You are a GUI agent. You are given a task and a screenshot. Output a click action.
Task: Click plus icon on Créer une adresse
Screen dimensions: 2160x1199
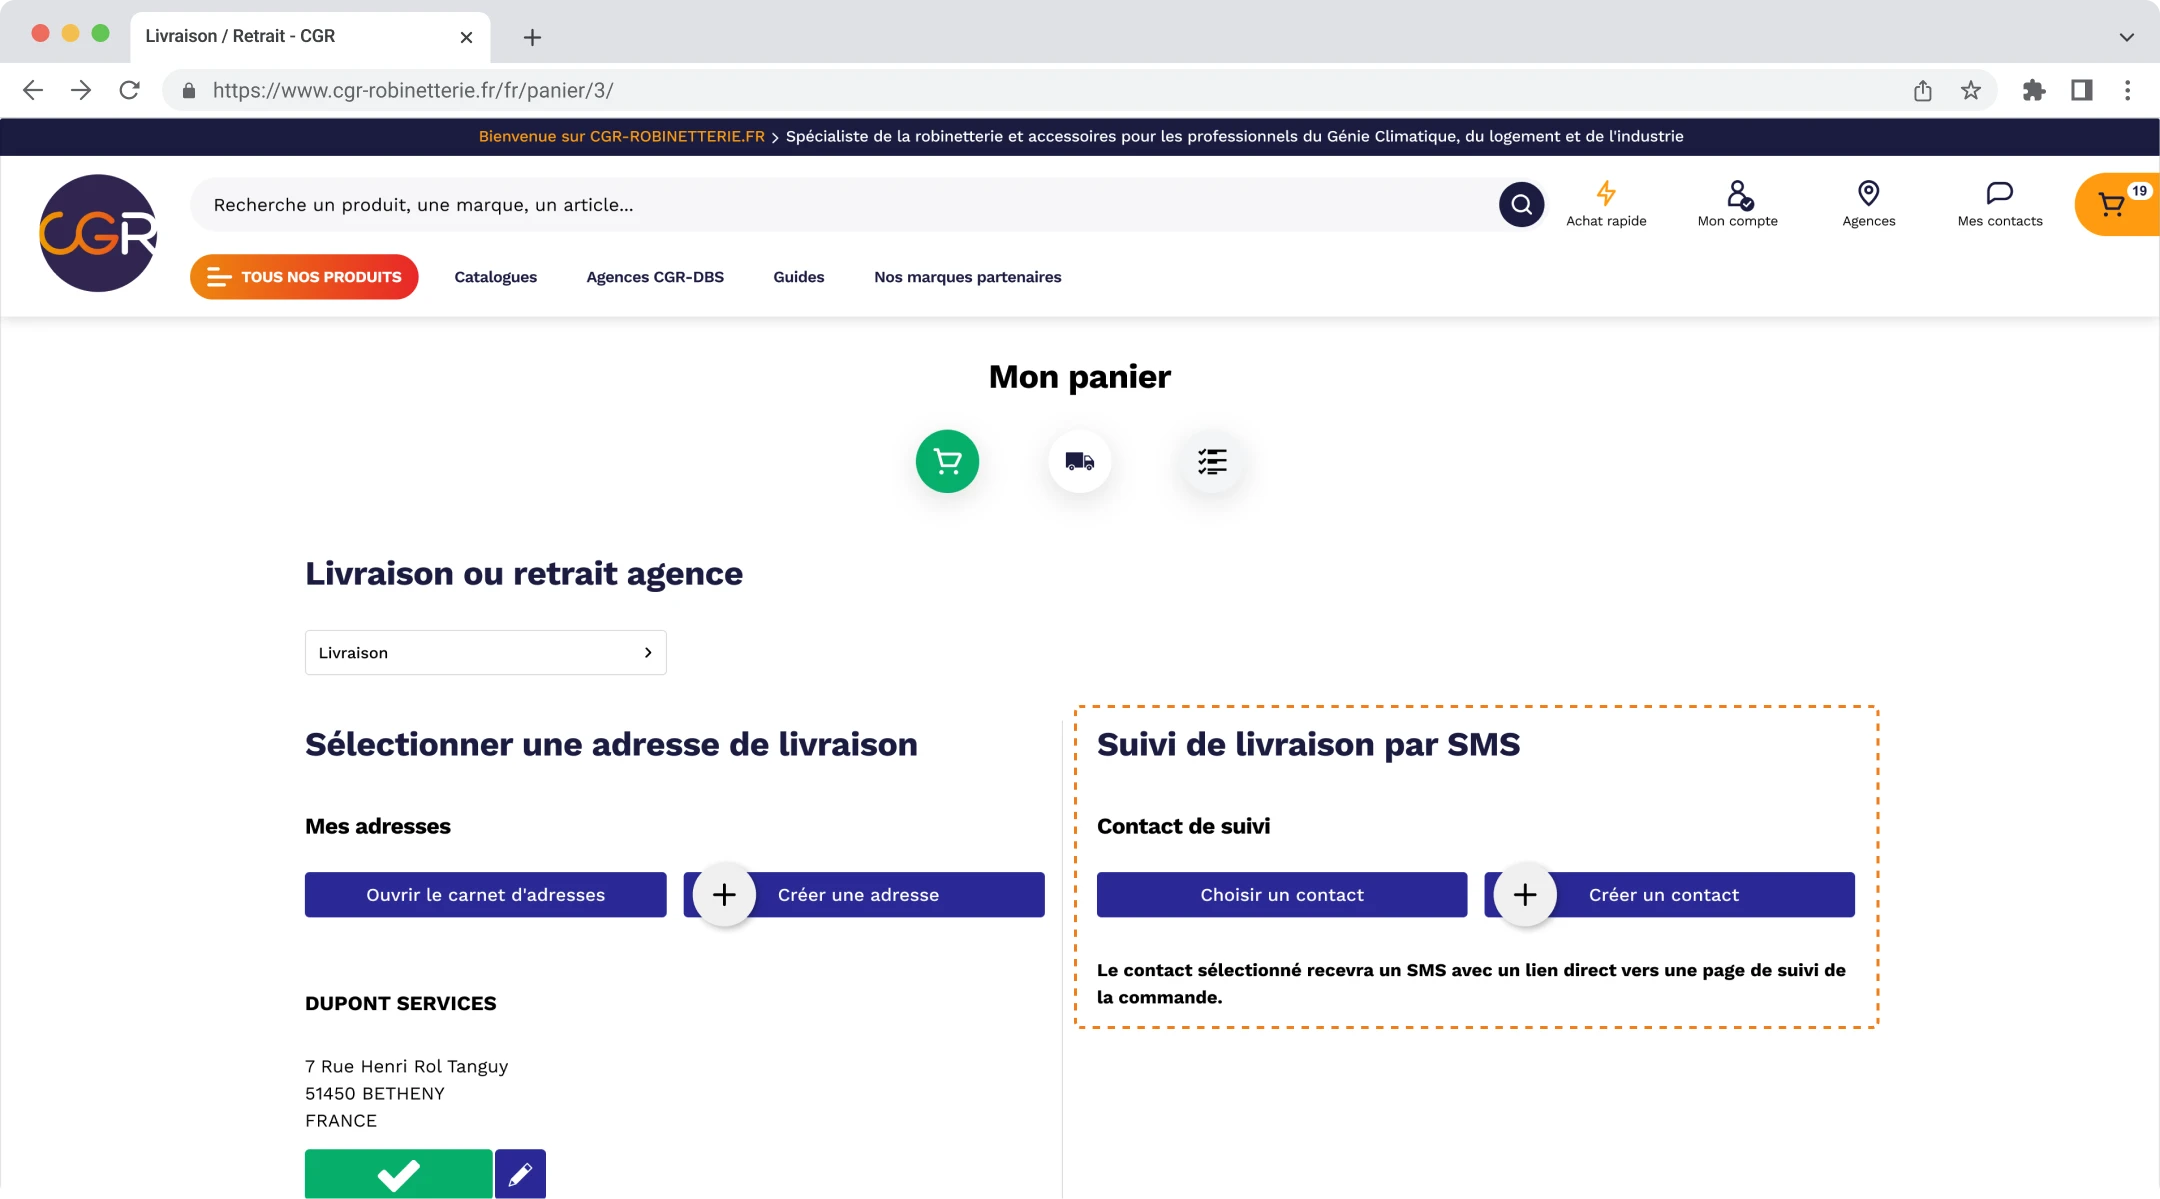(x=724, y=895)
